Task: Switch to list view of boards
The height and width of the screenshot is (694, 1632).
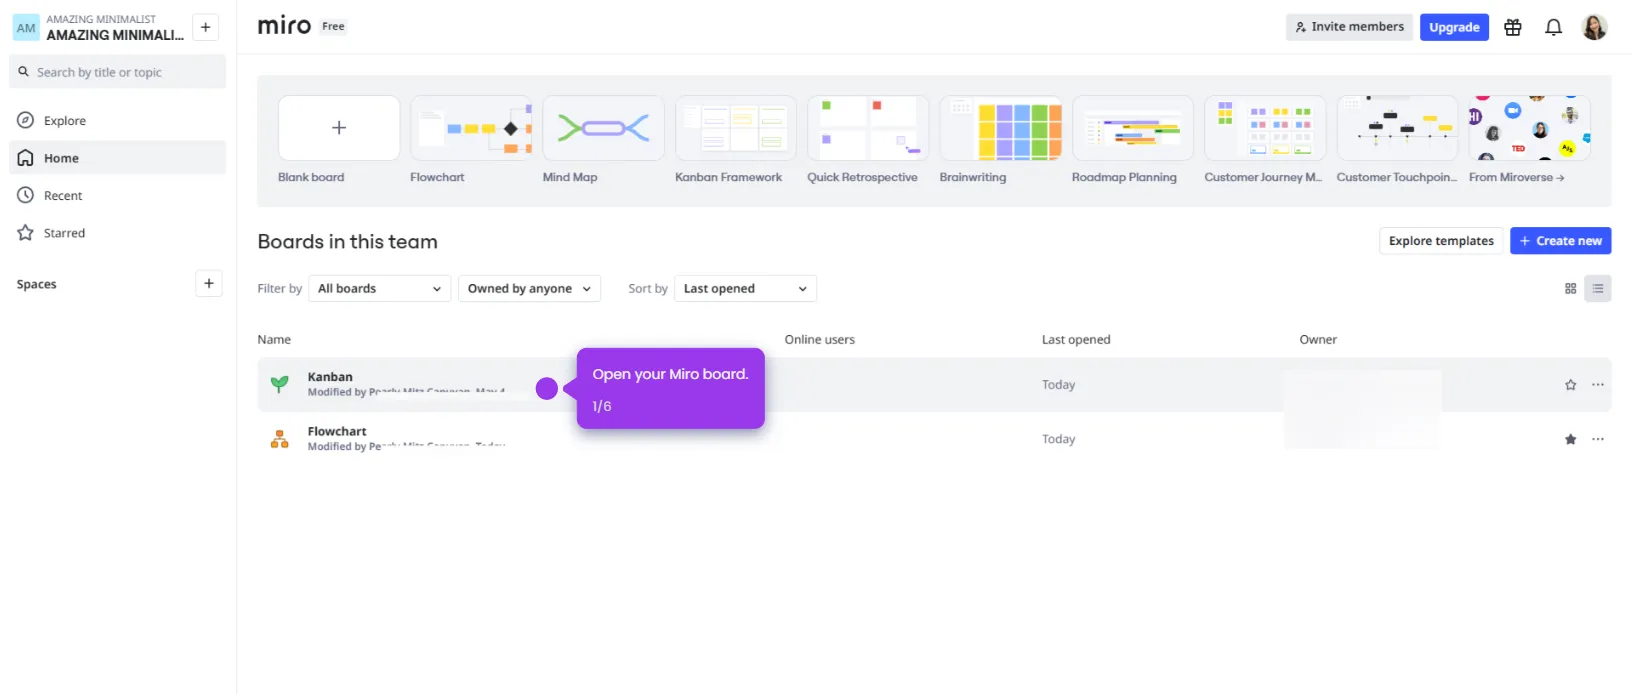Action: (1598, 289)
